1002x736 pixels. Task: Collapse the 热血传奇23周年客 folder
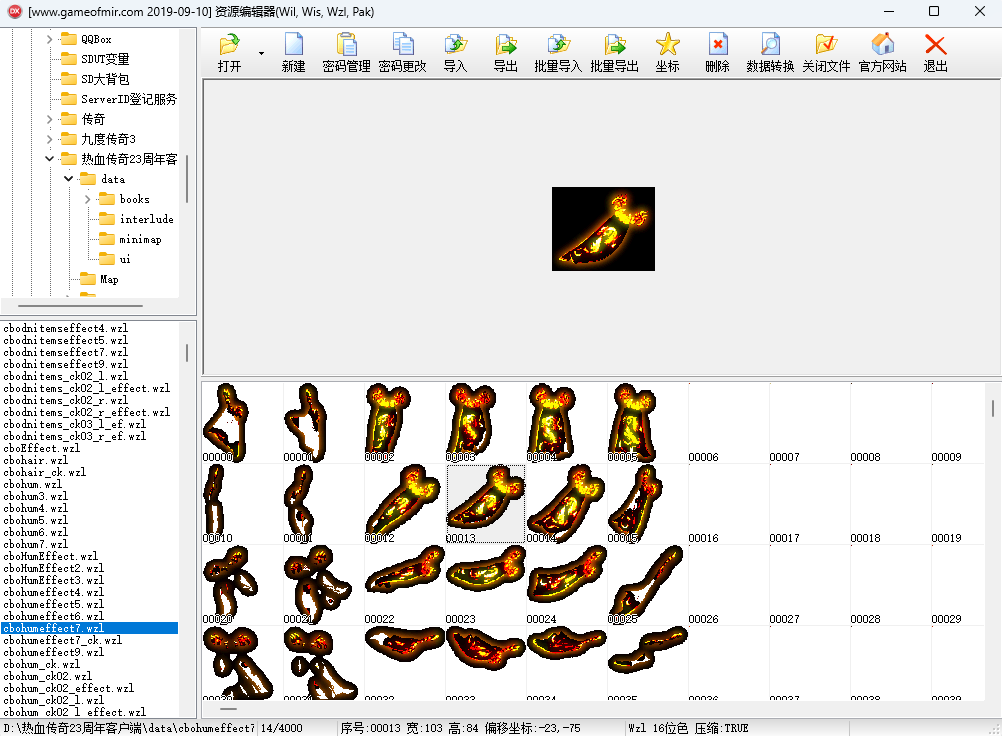click(49, 159)
